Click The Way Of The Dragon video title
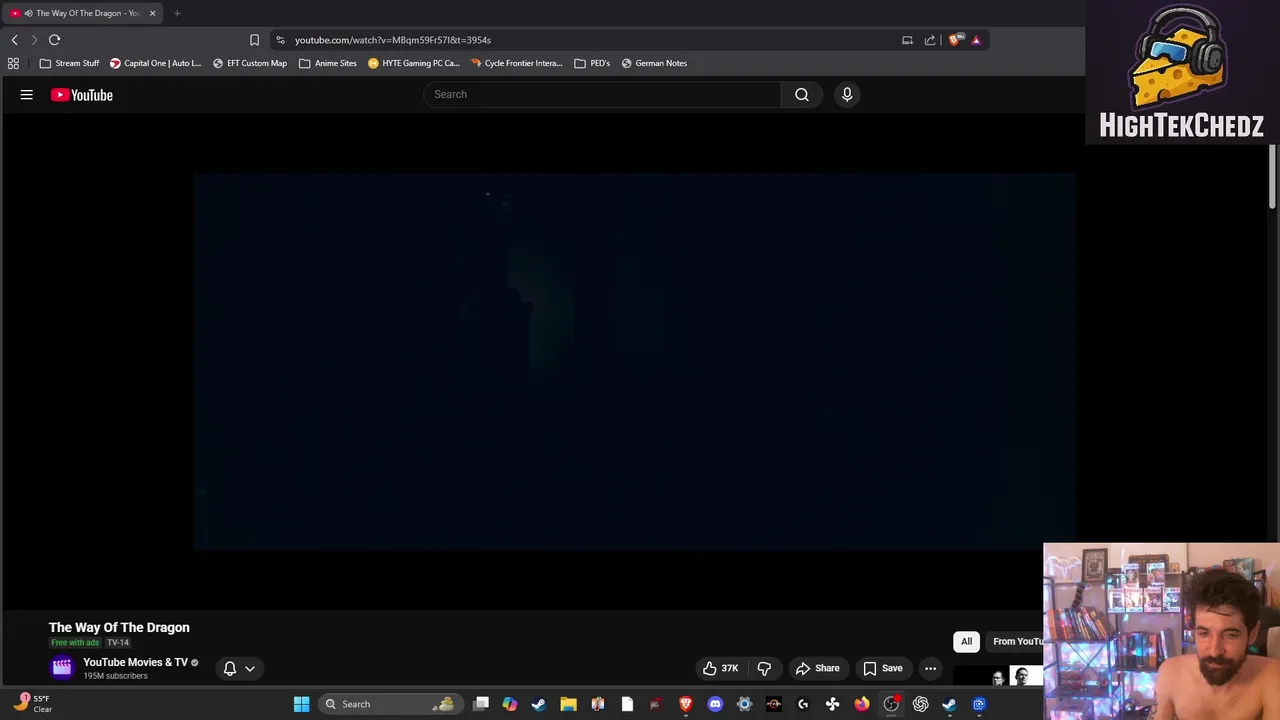 point(119,627)
